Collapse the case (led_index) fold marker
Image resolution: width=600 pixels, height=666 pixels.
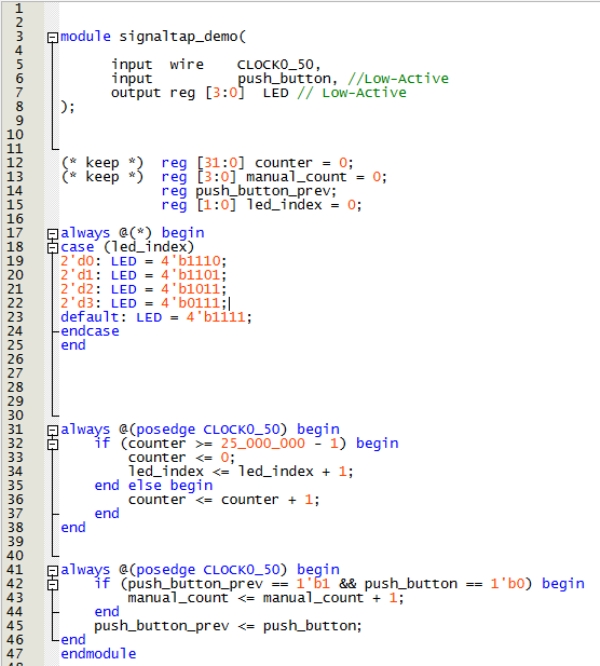[52, 247]
